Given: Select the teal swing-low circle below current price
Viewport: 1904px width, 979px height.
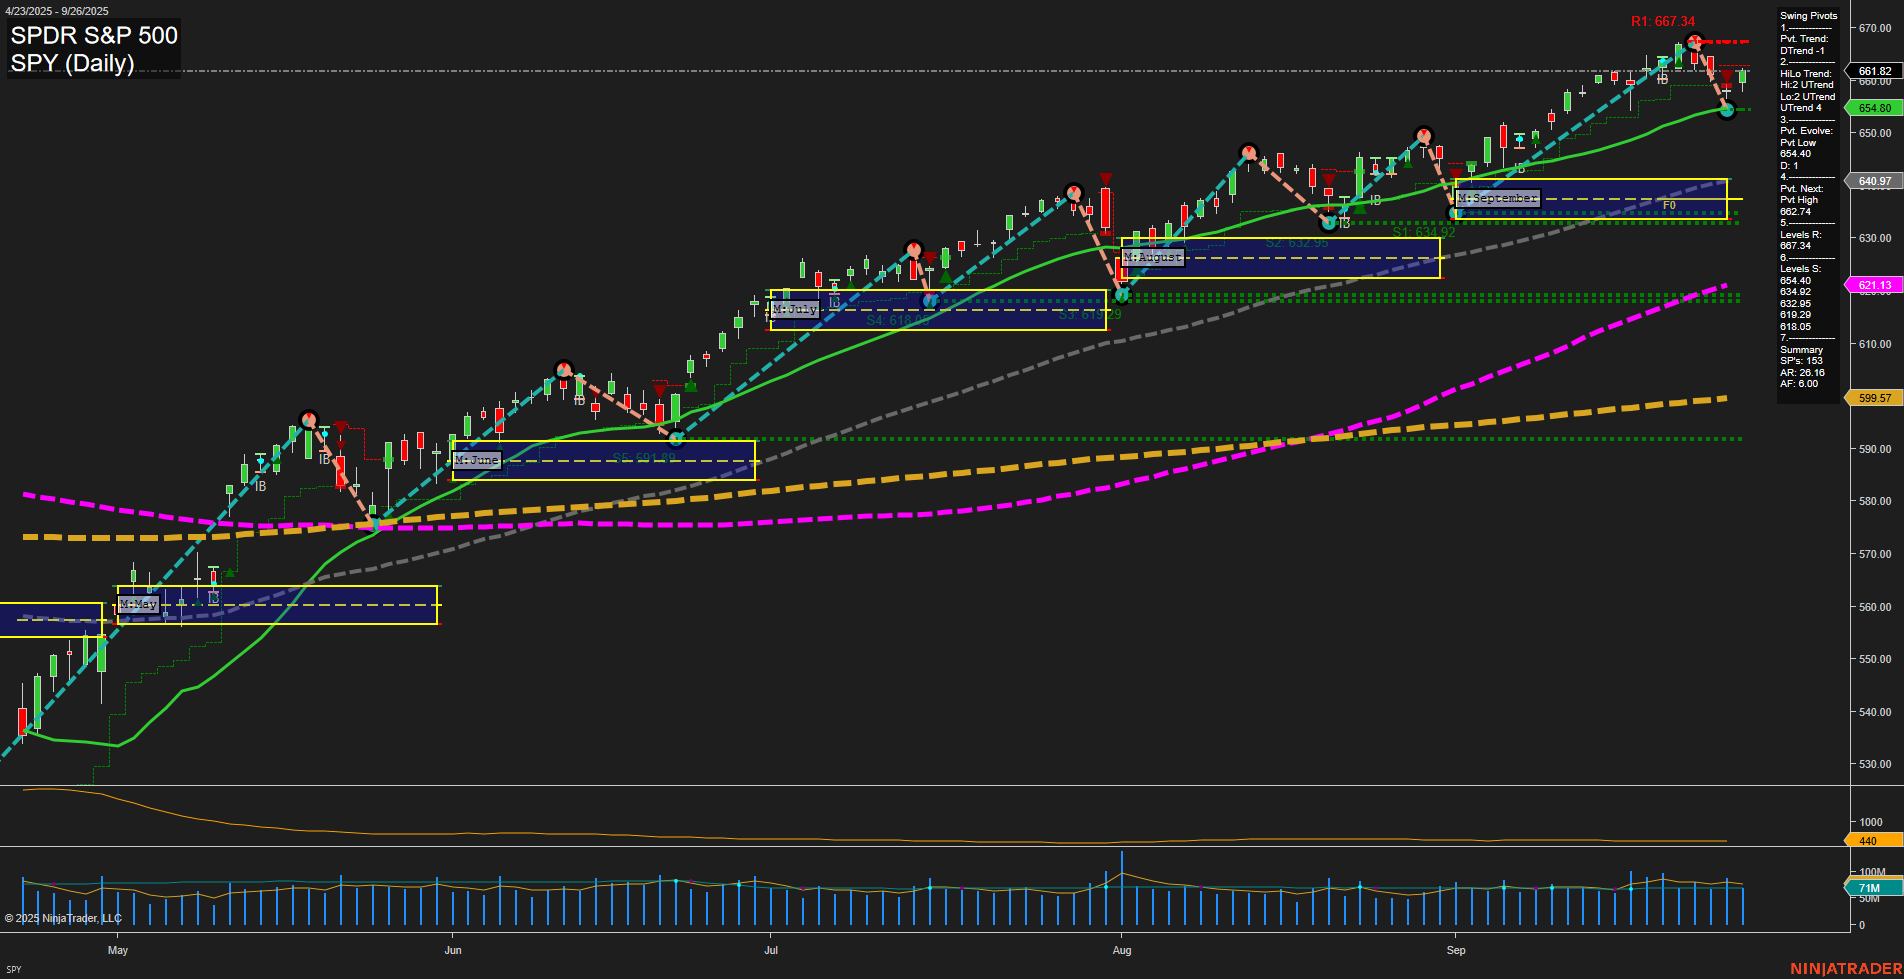Looking at the screenshot, I should pos(1726,110).
